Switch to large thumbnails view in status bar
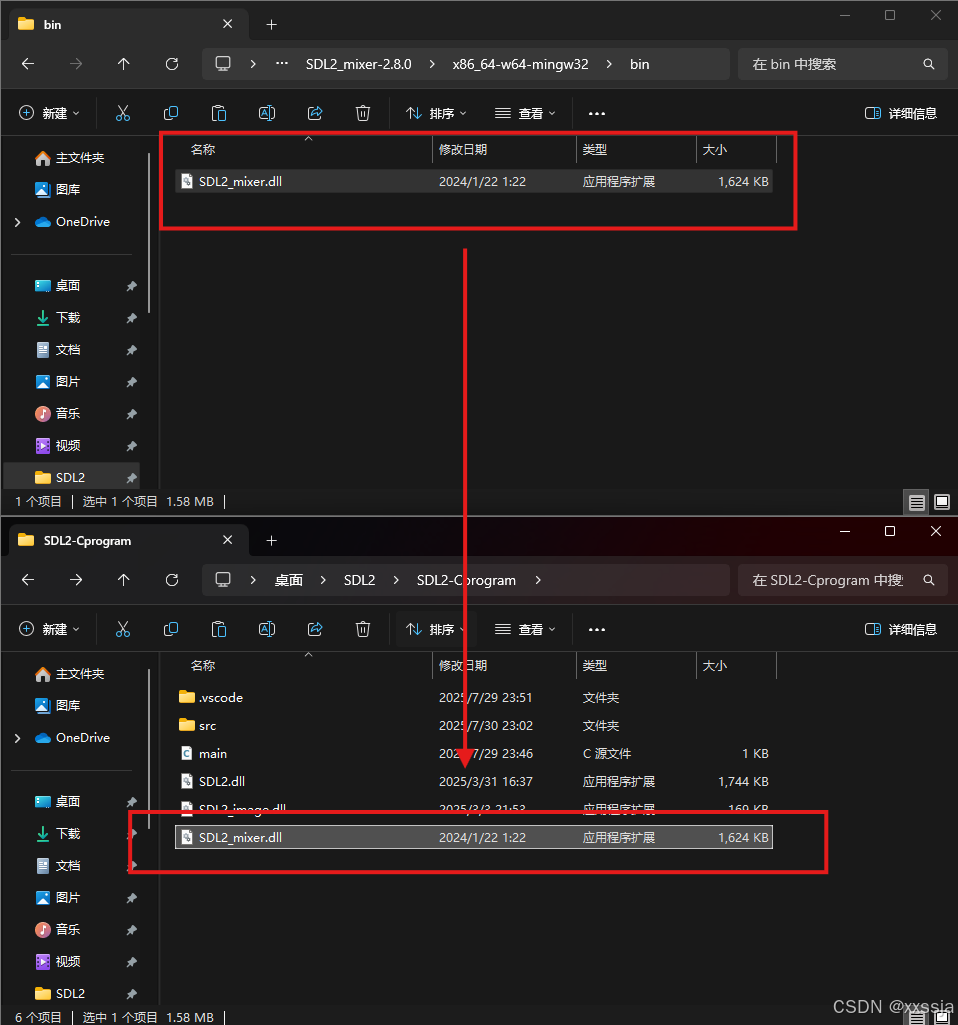This screenshot has height=1025, width=958. click(941, 501)
